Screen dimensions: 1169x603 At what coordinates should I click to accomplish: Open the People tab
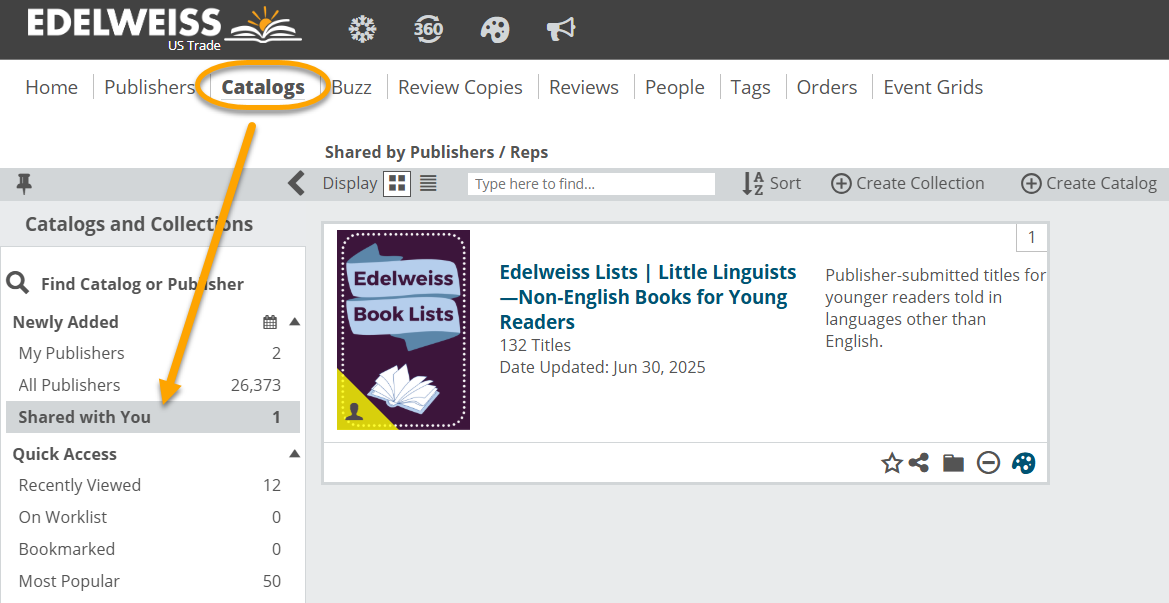click(x=675, y=87)
